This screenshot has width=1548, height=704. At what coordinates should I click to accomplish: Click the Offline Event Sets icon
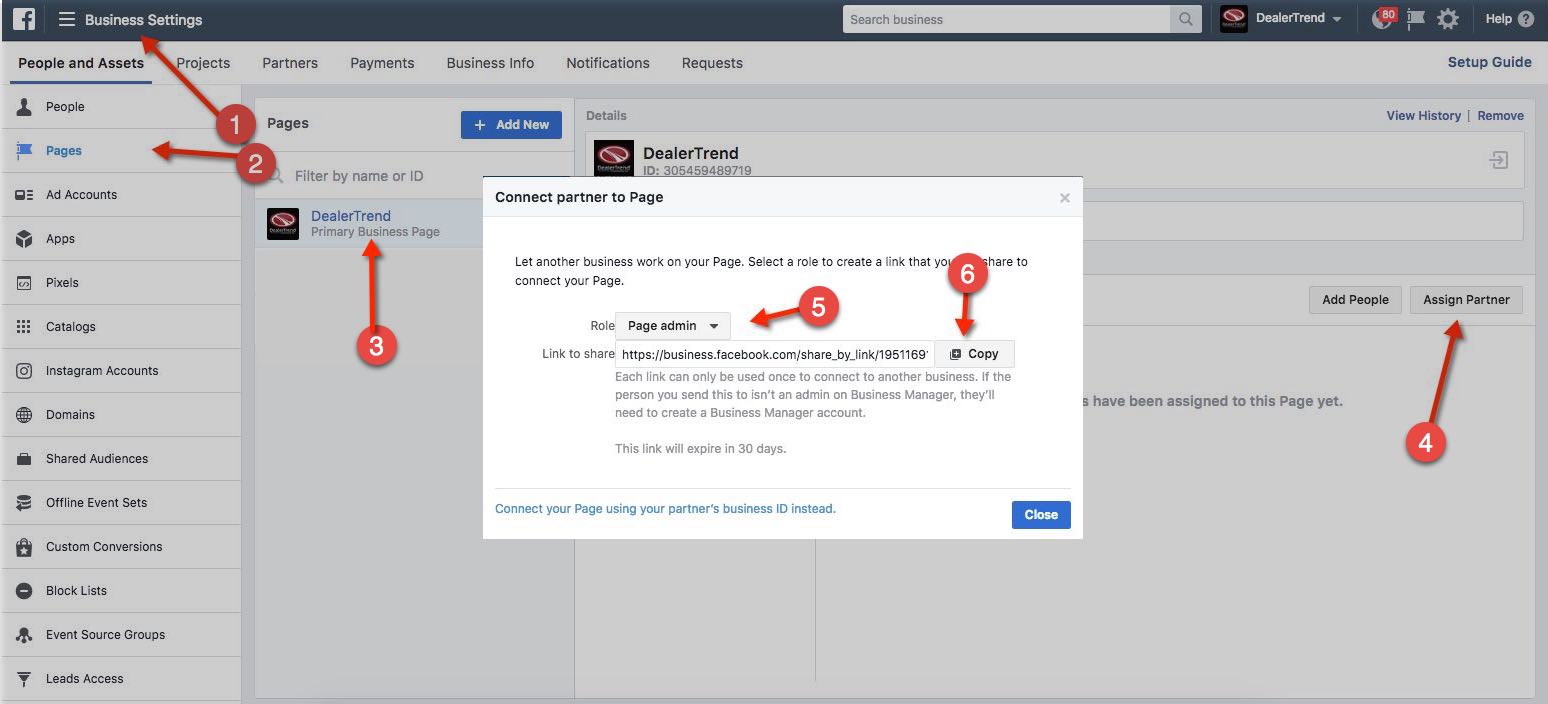pos(24,503)
